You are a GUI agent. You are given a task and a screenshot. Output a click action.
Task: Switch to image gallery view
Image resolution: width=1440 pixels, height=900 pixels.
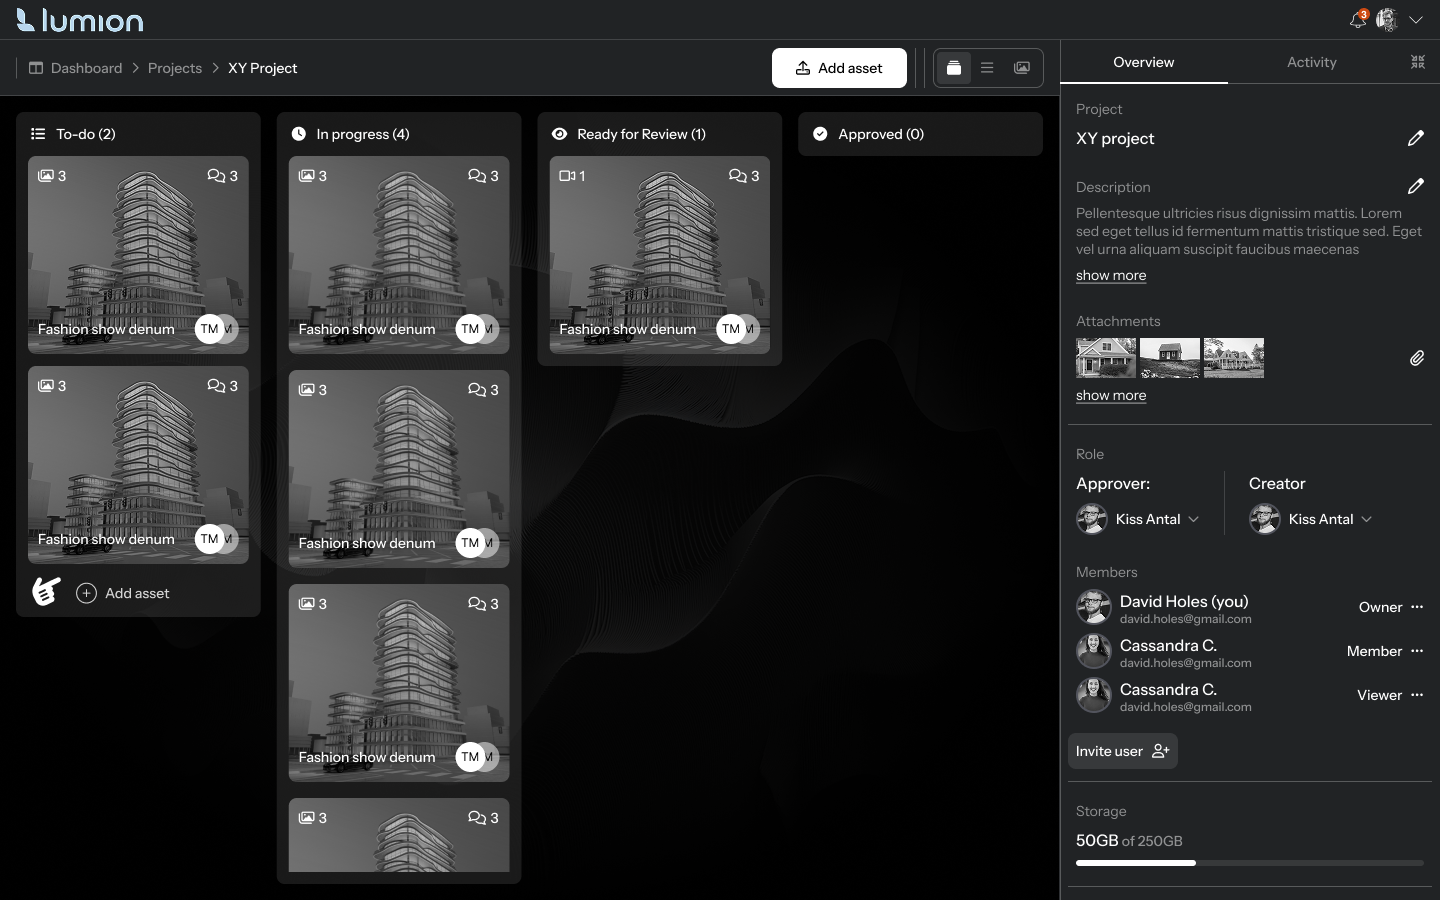(1022, 68)
